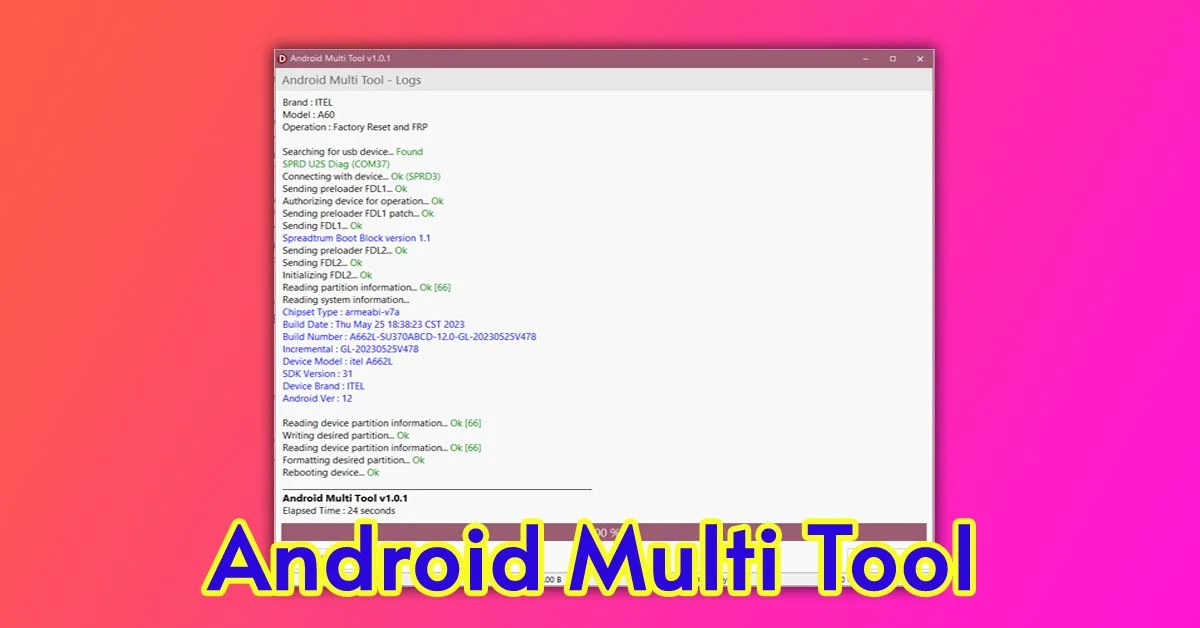This screenshot has height=628, width=1200.
Task: Click the 'Build Date : Thu May 25' line
Action: tap(374, 324)
